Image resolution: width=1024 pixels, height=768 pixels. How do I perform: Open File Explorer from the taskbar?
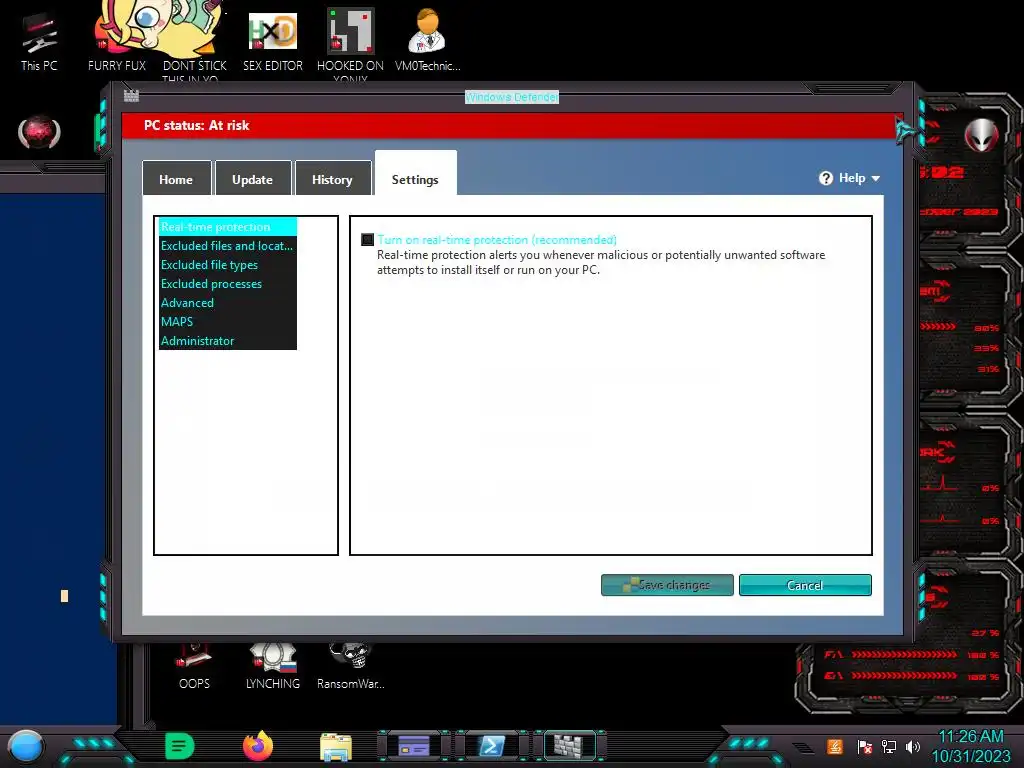336,746
